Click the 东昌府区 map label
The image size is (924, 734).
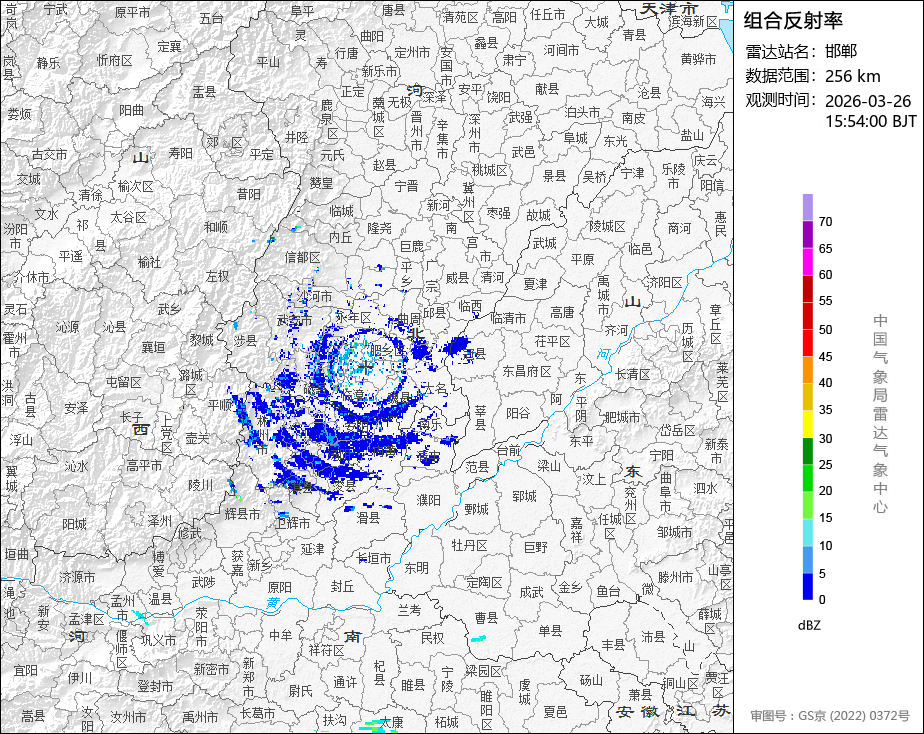tap(527, 371)
